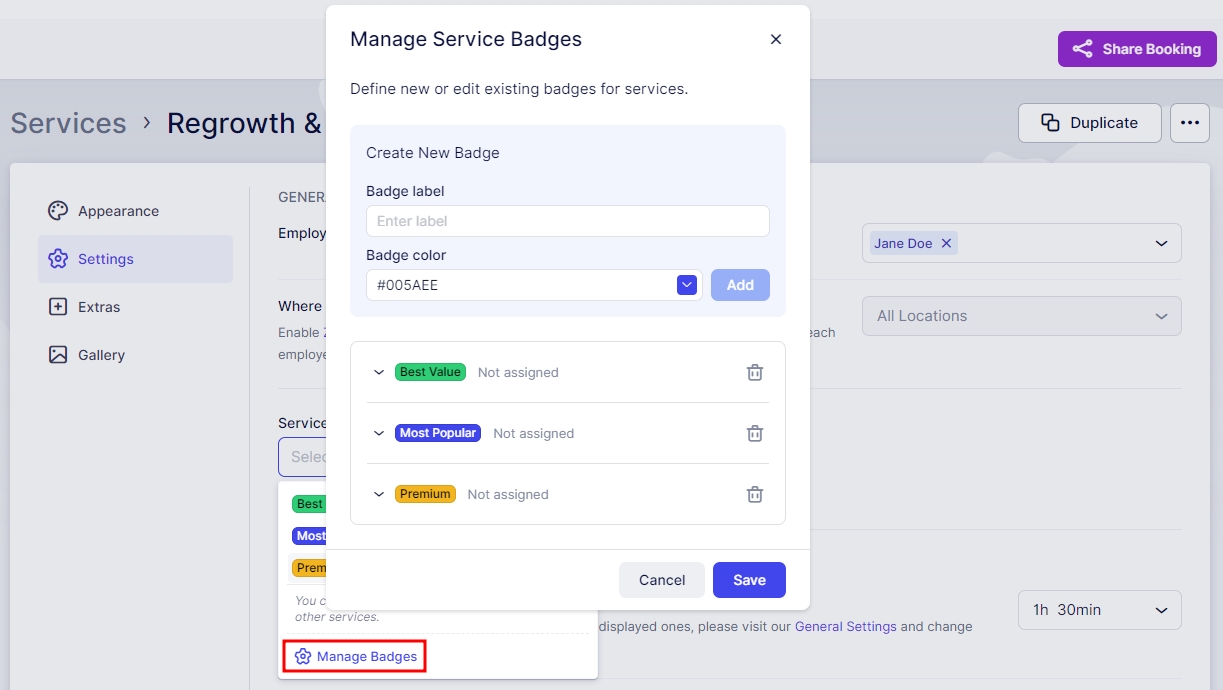Remove Jane Doe from employees
This screenshot has width=1223, height=690.
[946, 243]
